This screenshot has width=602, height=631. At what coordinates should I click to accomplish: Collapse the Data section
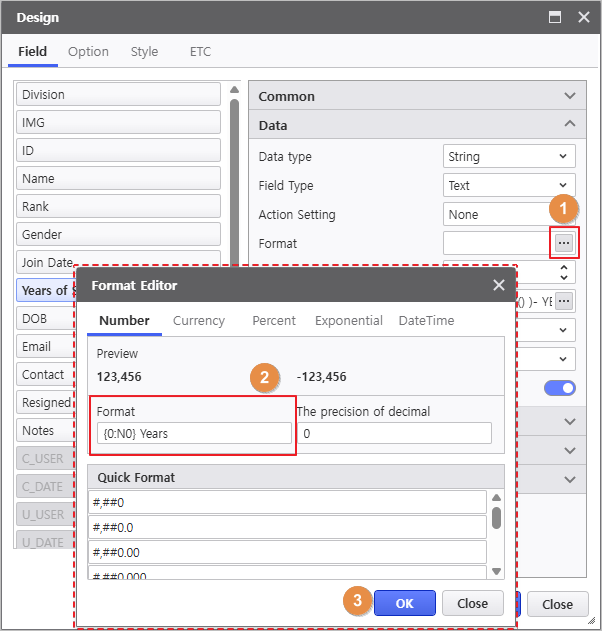pyautogui.click(x=570, y=125)
